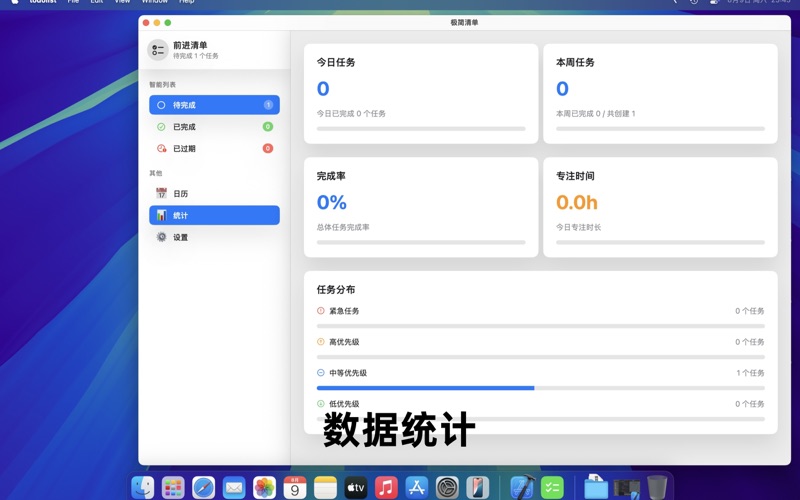Click the 0 个任务 count for 紧急任务
The image size is (800, 500).
(x=749, y=311)
